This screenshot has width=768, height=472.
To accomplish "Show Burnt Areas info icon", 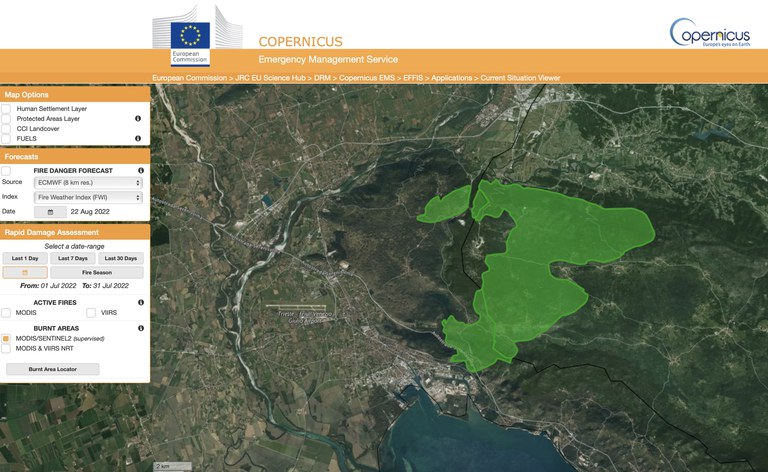I will [x=141, y=328].
